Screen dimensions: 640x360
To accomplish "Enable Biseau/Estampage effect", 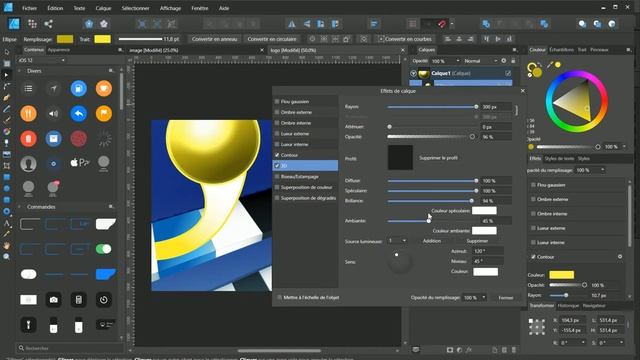I will (277, 176).
